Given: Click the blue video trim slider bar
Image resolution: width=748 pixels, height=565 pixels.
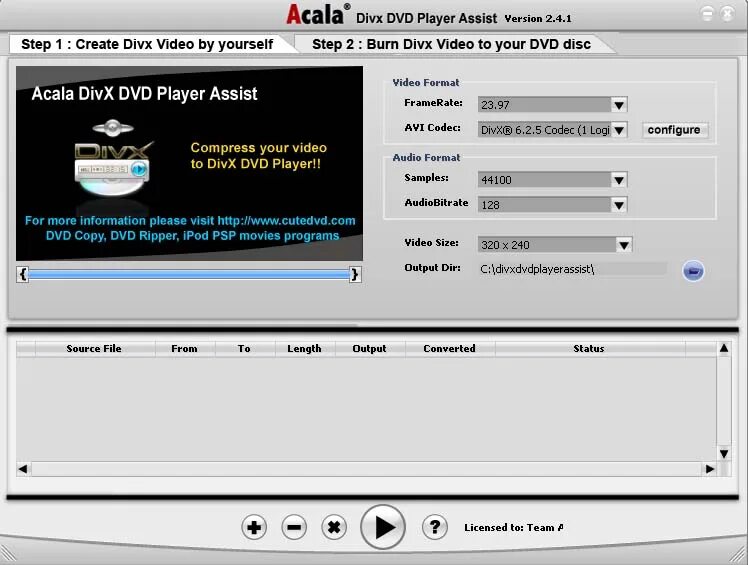Looking at the screenshot, I should [188, 274].
